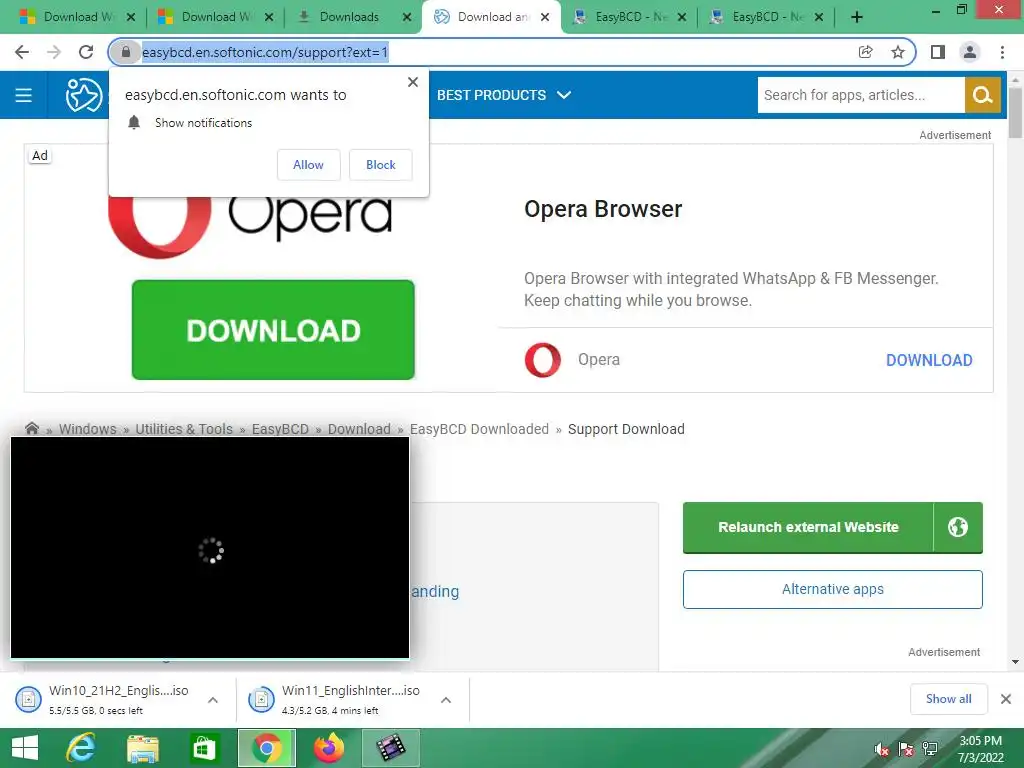Image resolution: width=1024 pixels, height=768 pixels.
Task: Click the orange search magnifier button
Action: pyautogui.click(x=982, y=95)
